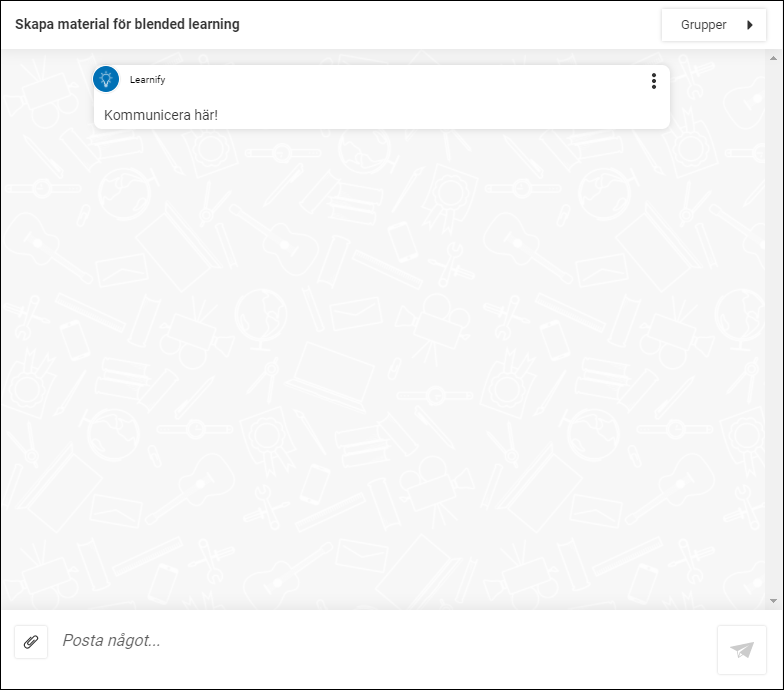This screenshot has height=690, width=784.
Task: Click the scrollbar up arrow
Action: click(x=774, y=58)
